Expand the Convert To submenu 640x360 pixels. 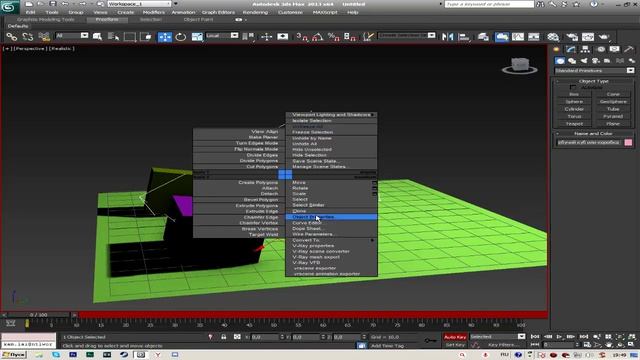tap(331, 240)
